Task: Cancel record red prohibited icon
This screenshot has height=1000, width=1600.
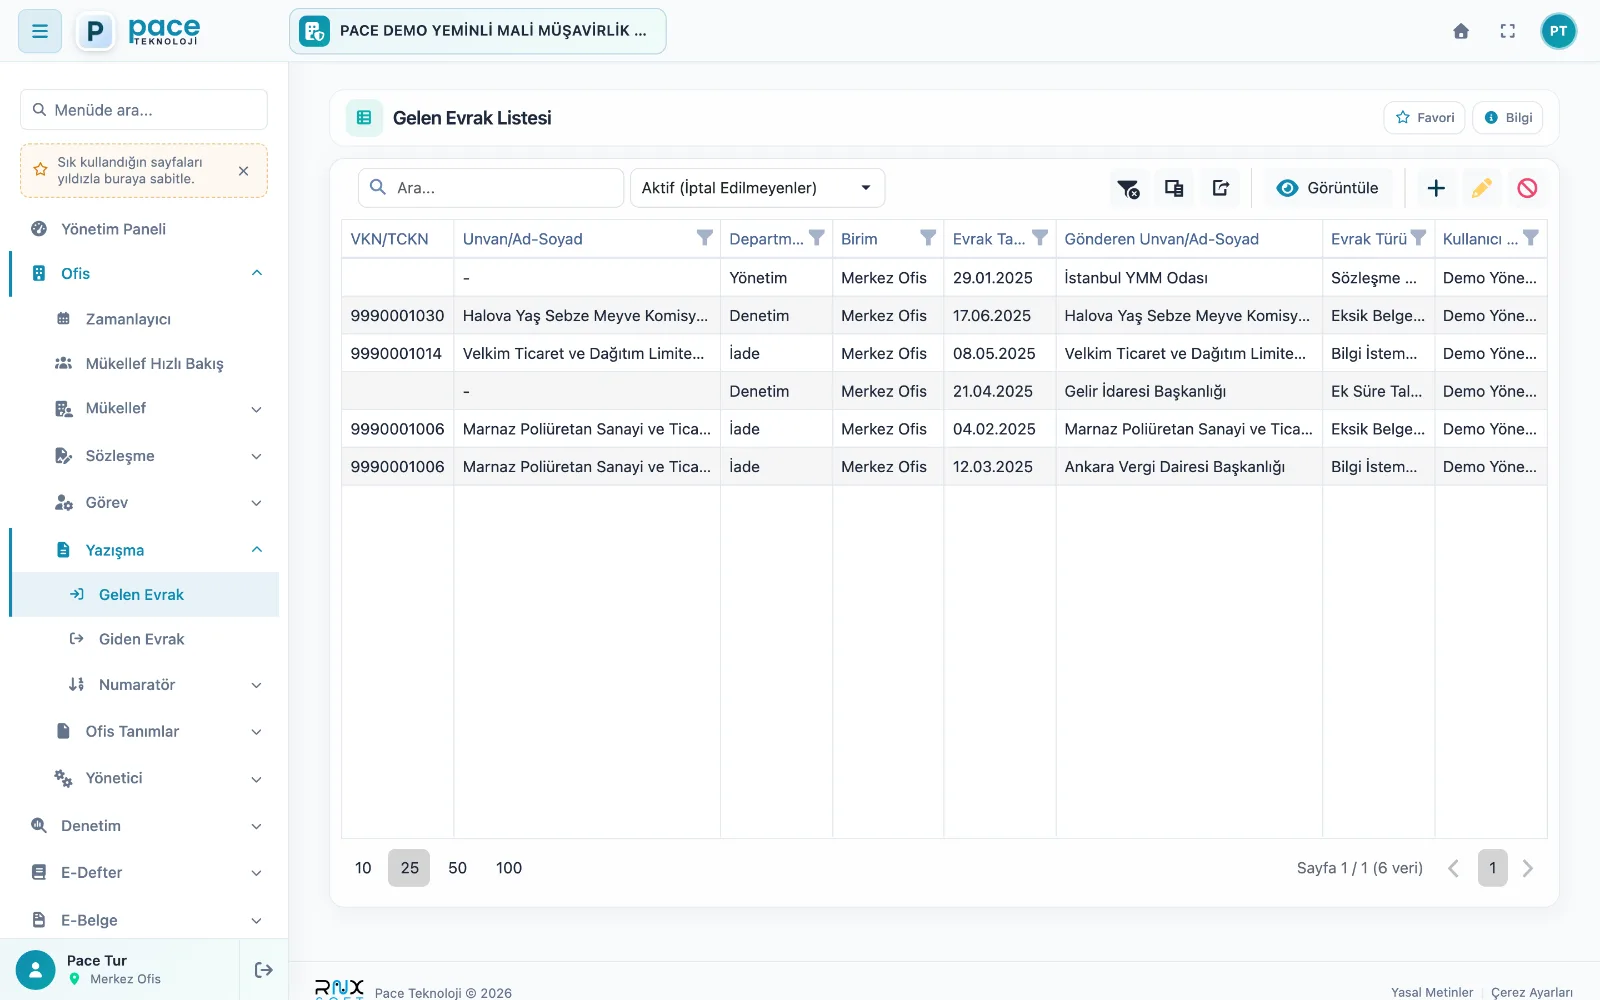Action: click(x=1527, y=188)
